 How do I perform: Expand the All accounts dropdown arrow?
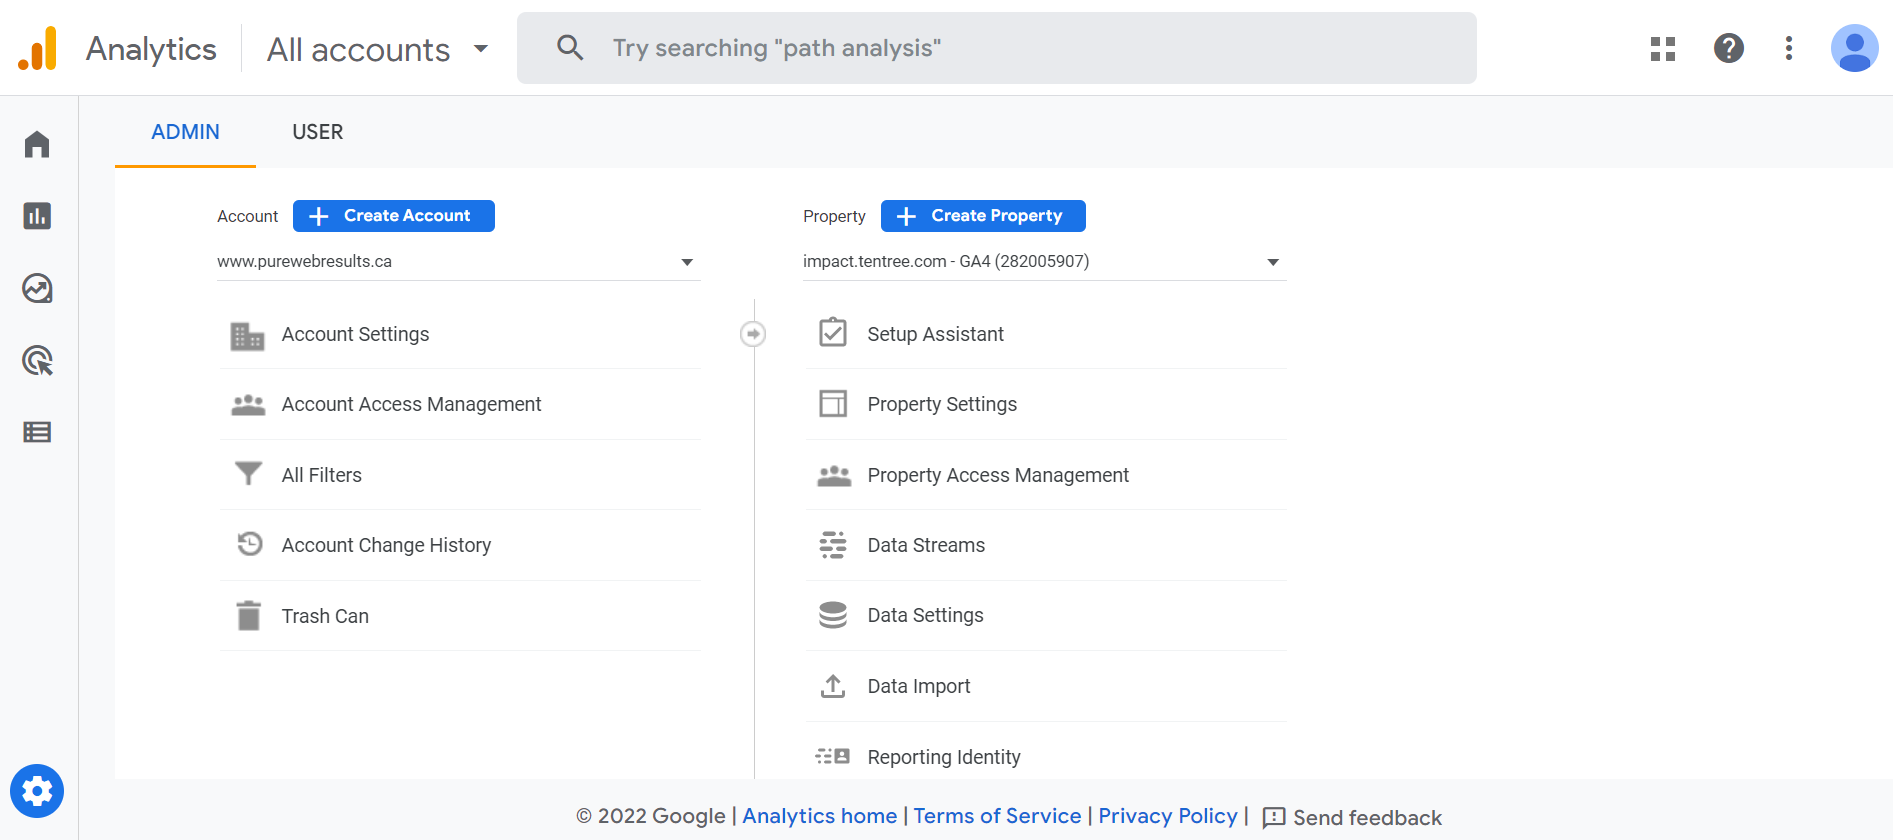[481, 48]
